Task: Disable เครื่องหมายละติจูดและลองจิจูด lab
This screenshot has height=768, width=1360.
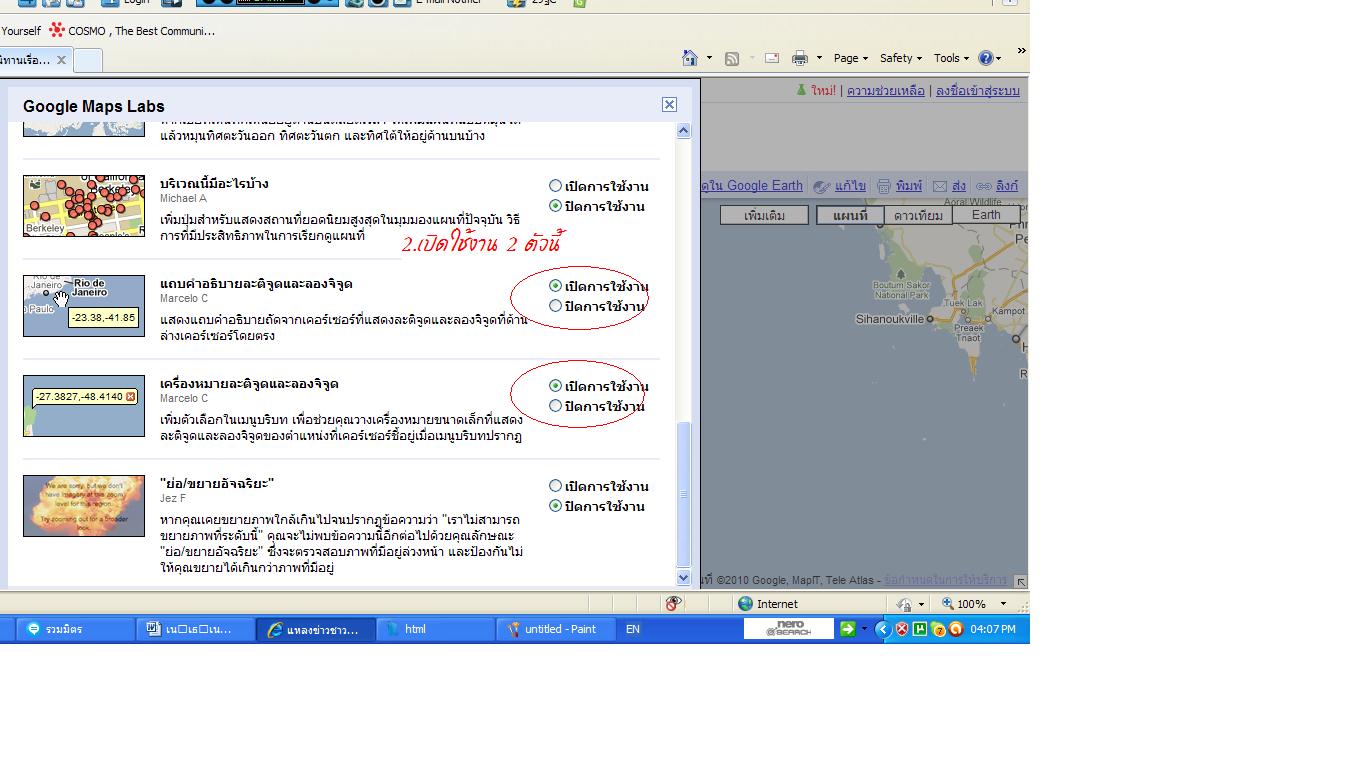Action: [x=555, y=406]
